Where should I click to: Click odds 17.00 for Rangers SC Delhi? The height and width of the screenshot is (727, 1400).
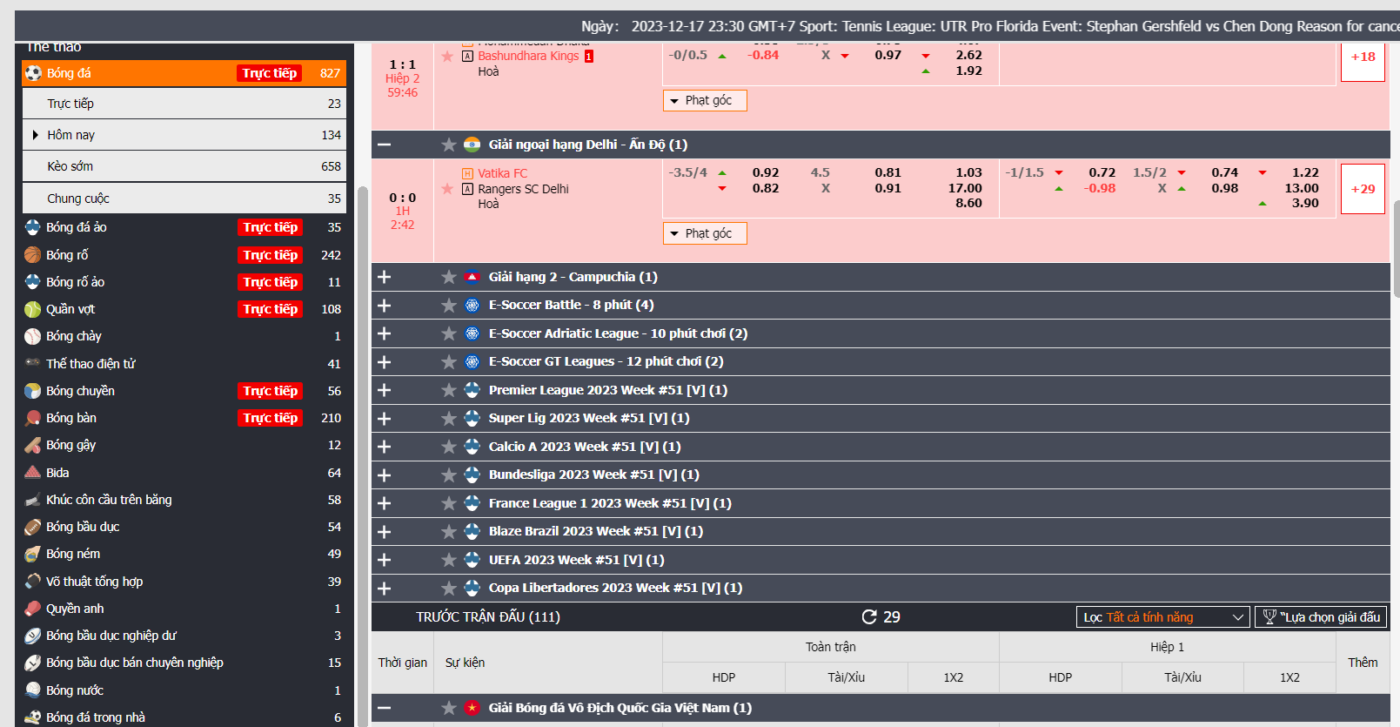click(965, 188)
